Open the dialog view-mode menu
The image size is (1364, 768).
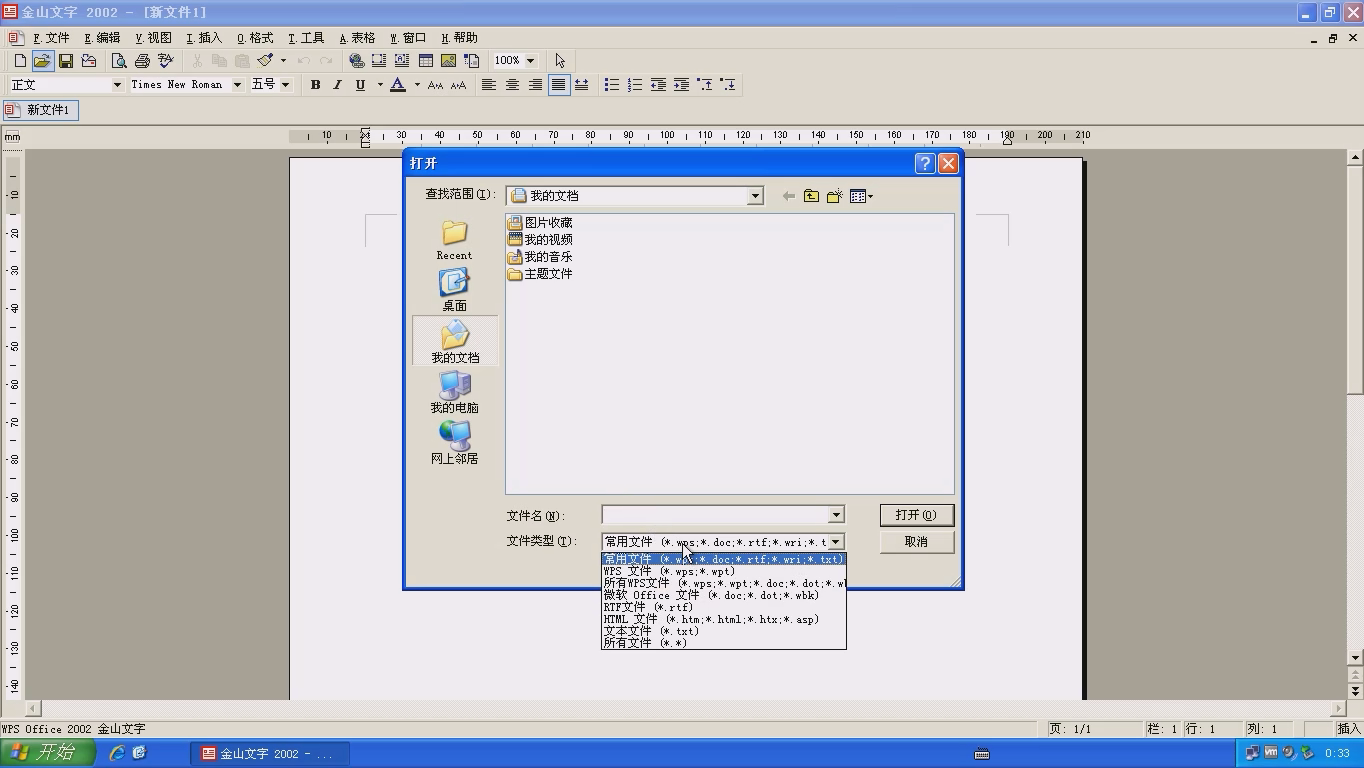point(861,196)
